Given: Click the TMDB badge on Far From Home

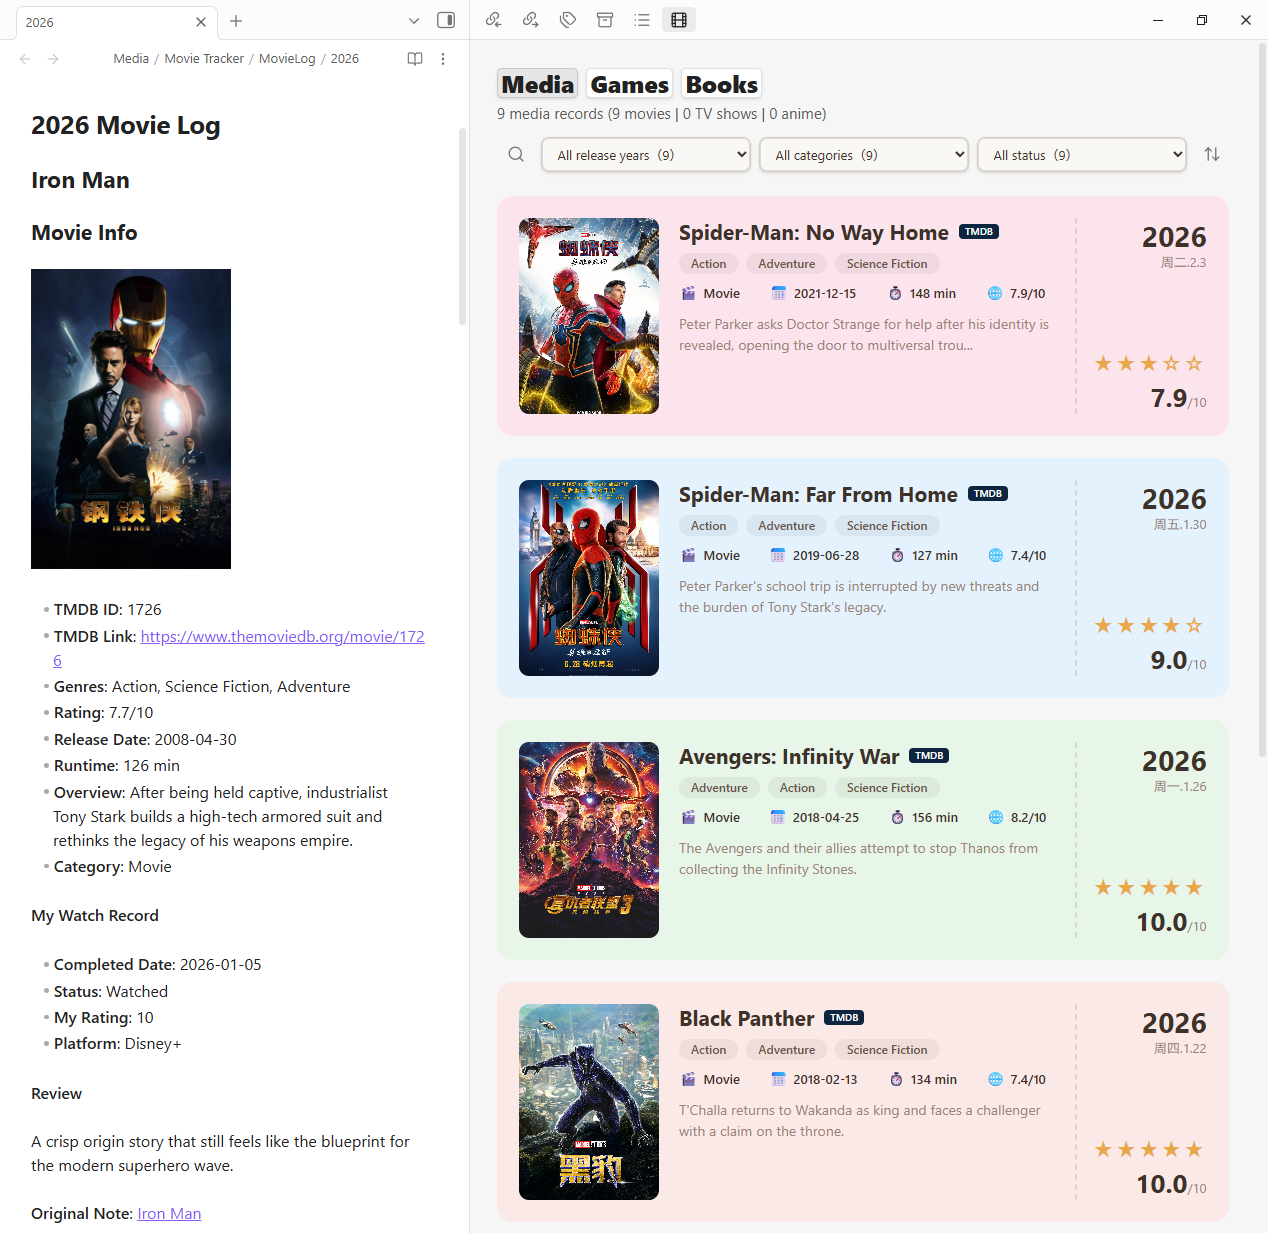Looking at the screenshot, I should point(988,493).
